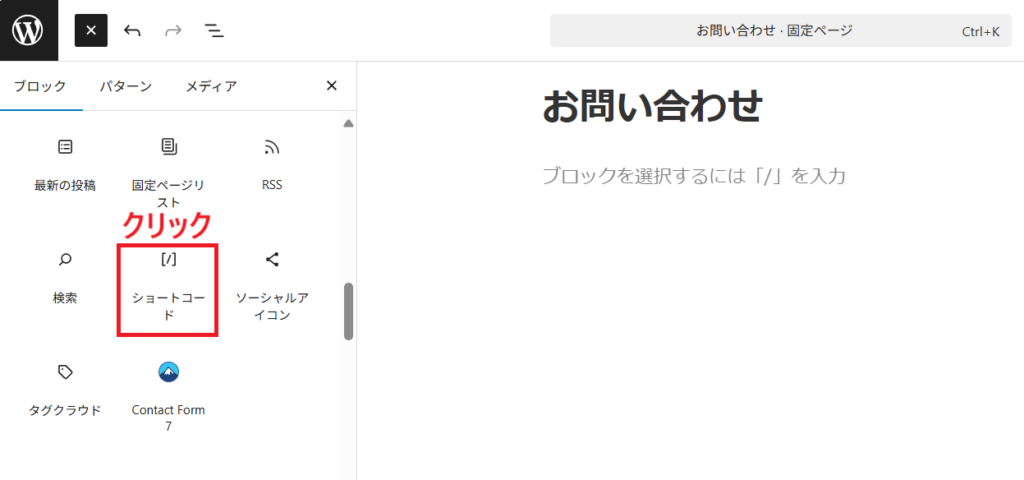This screenshot has height=480, width=1024.
Task: Click the block list scrollbar thumb
Action: pyautogui.click(x=349, y=310)
